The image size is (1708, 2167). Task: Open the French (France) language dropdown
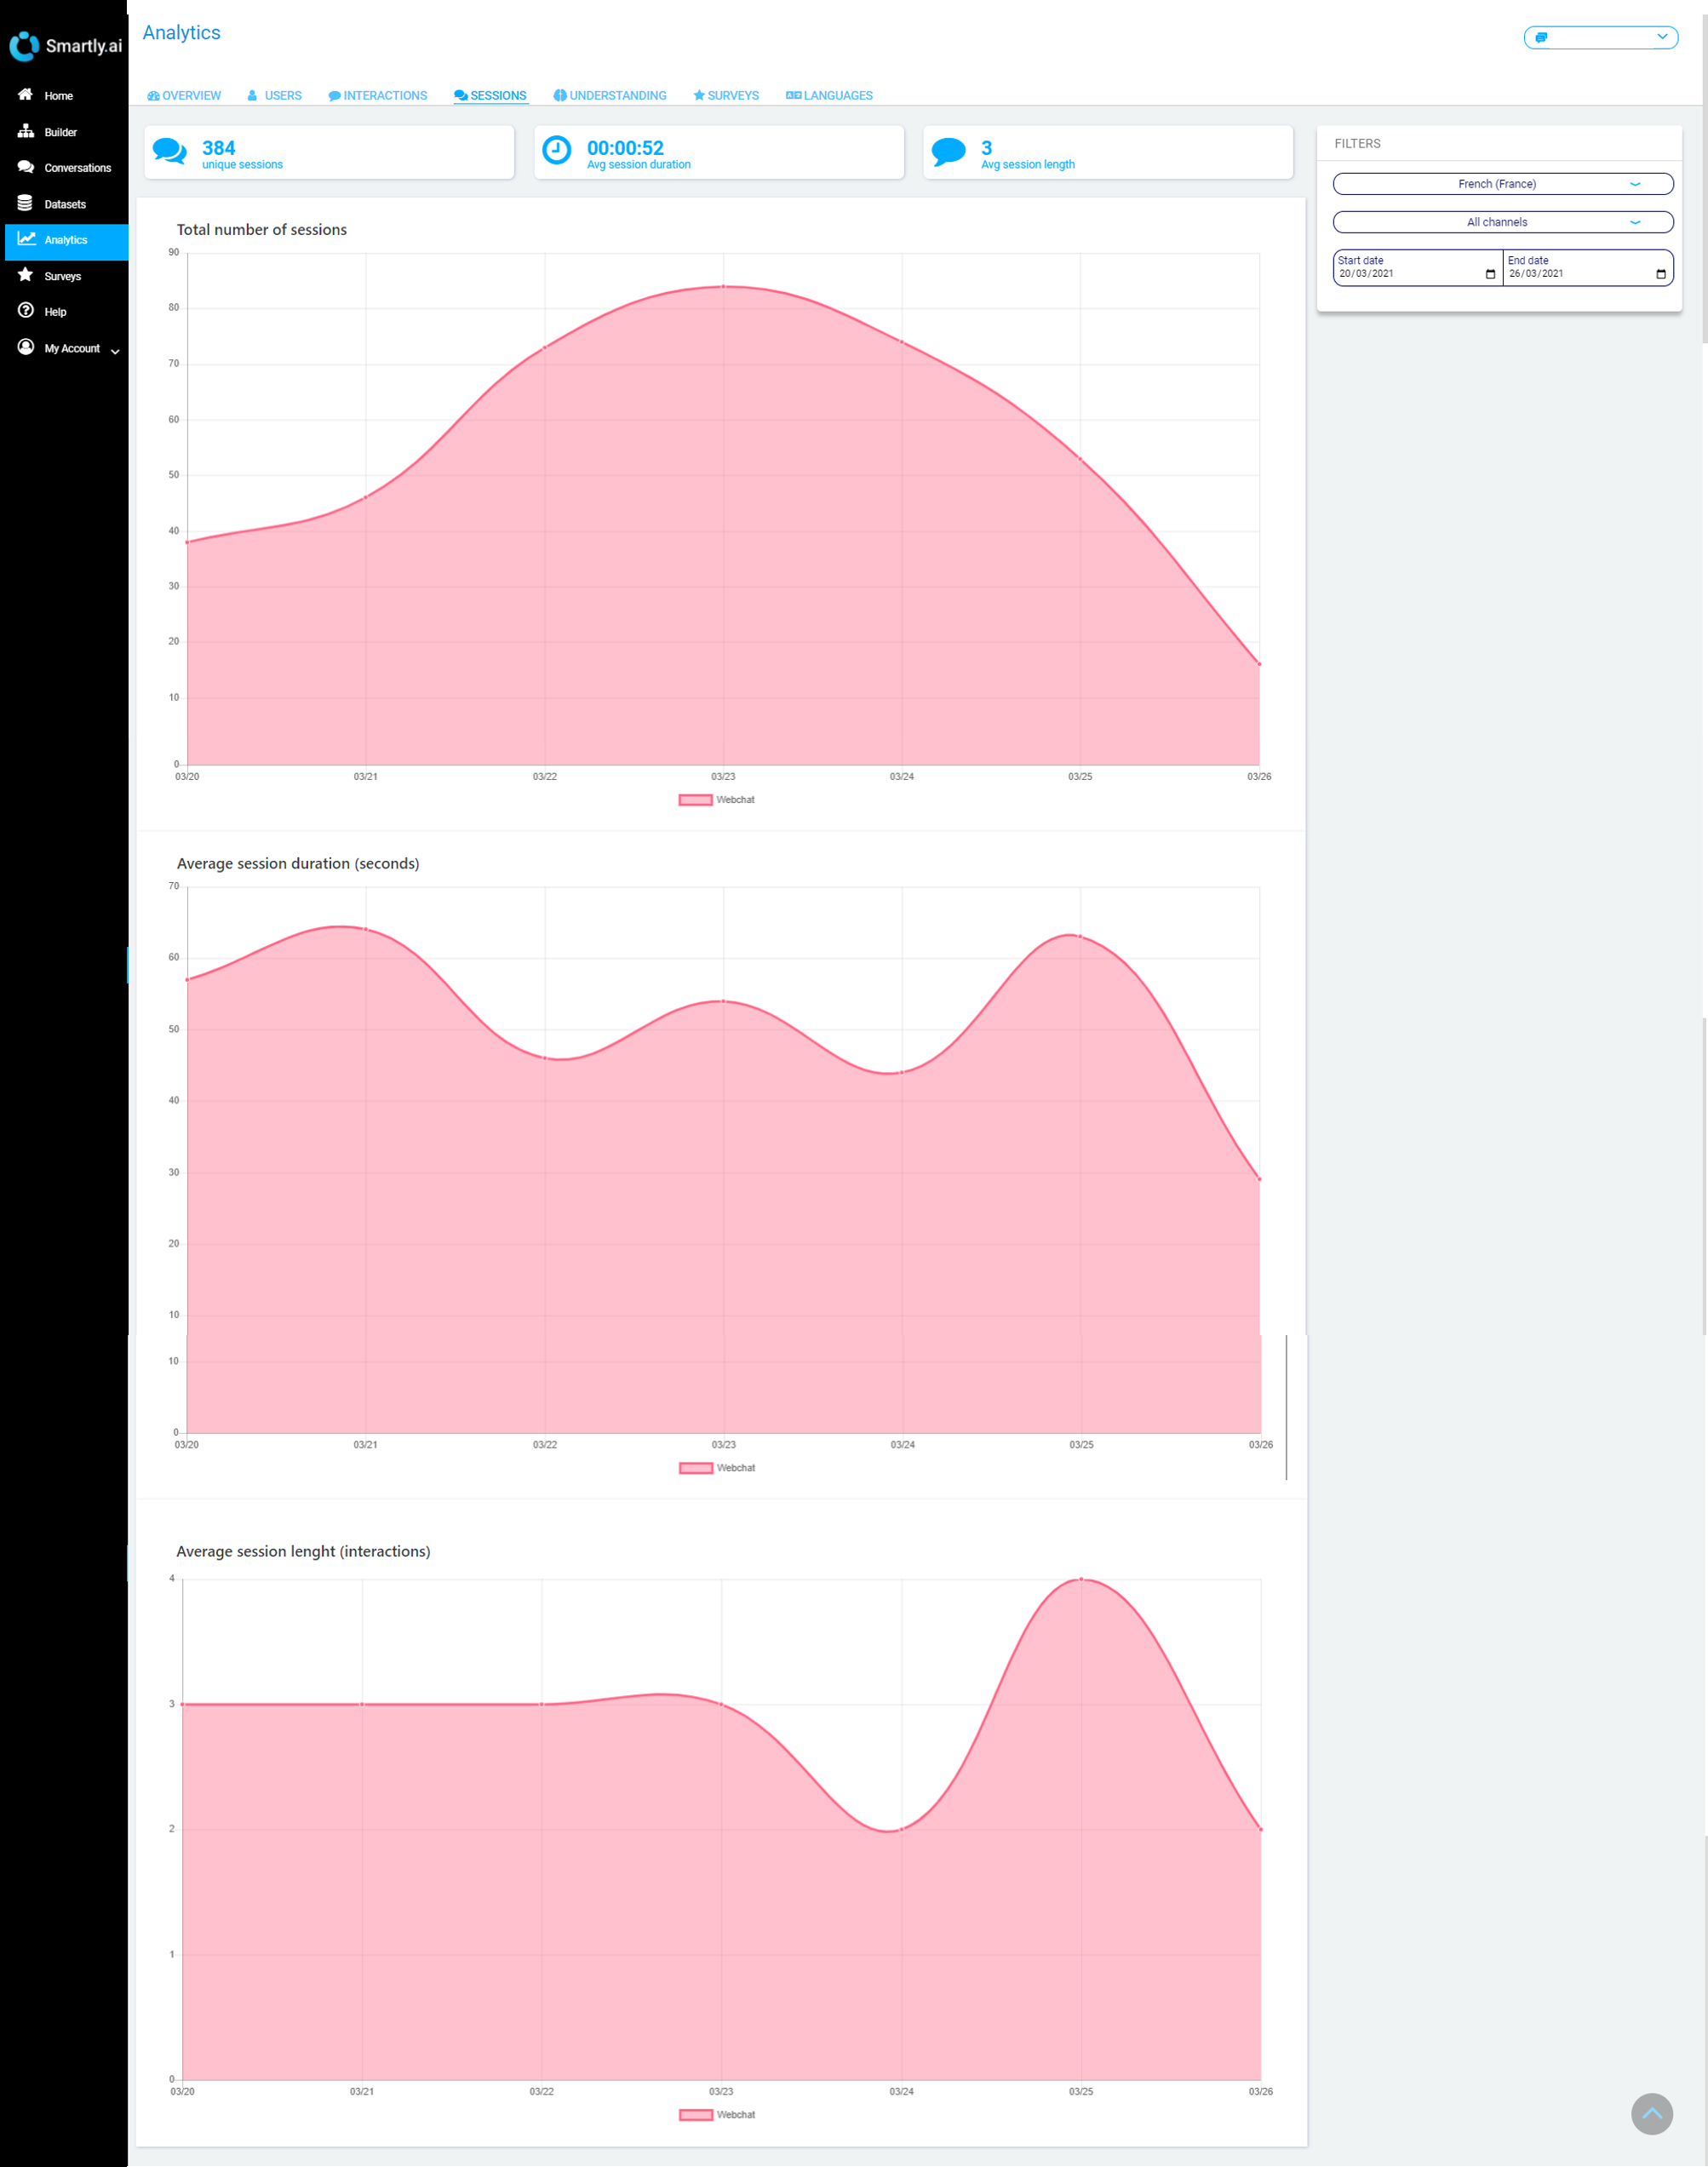1502,184
